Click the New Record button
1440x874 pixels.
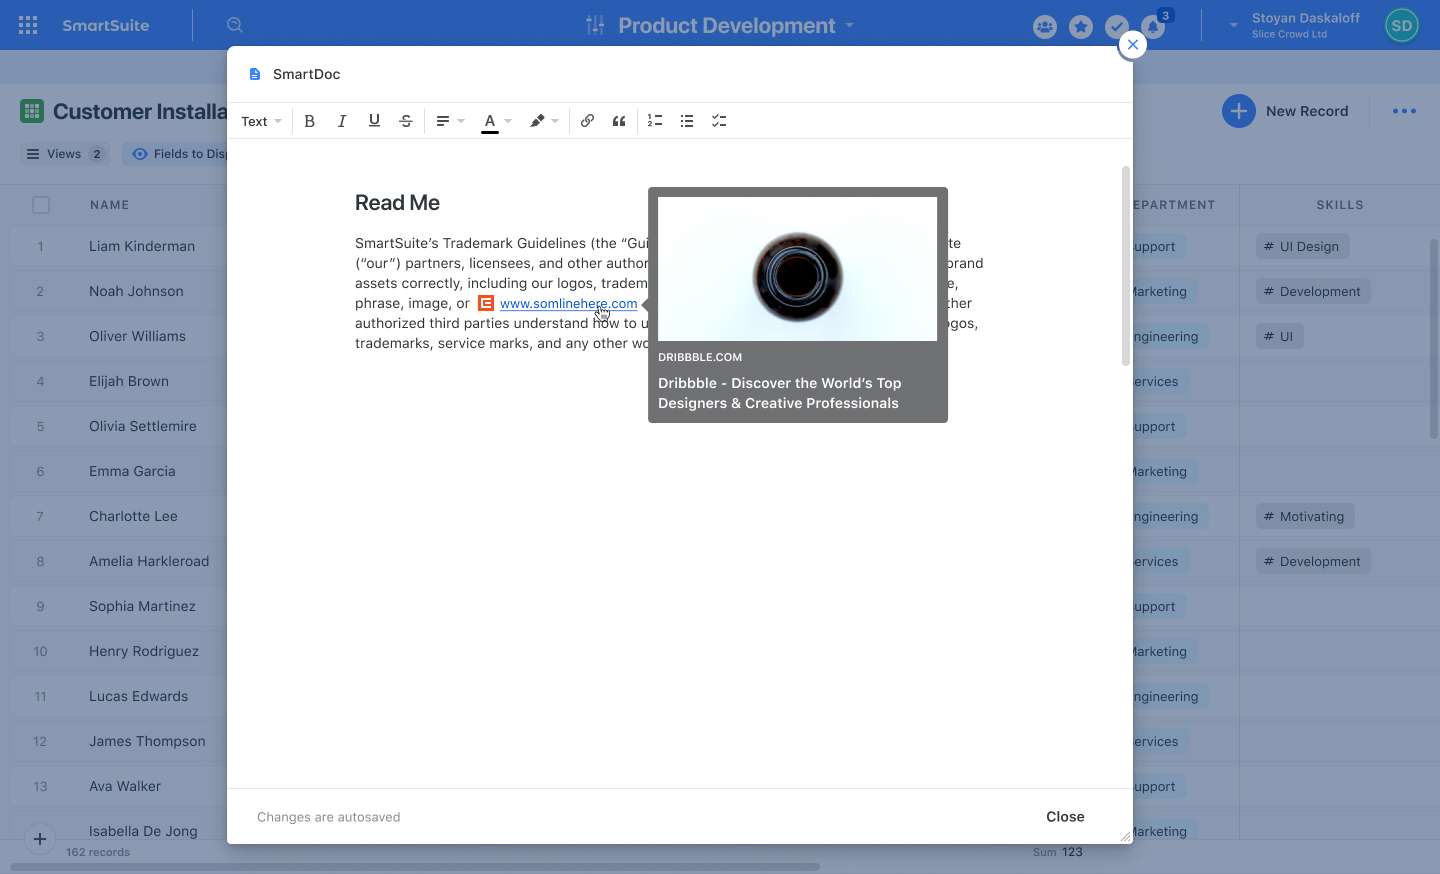1286,111
